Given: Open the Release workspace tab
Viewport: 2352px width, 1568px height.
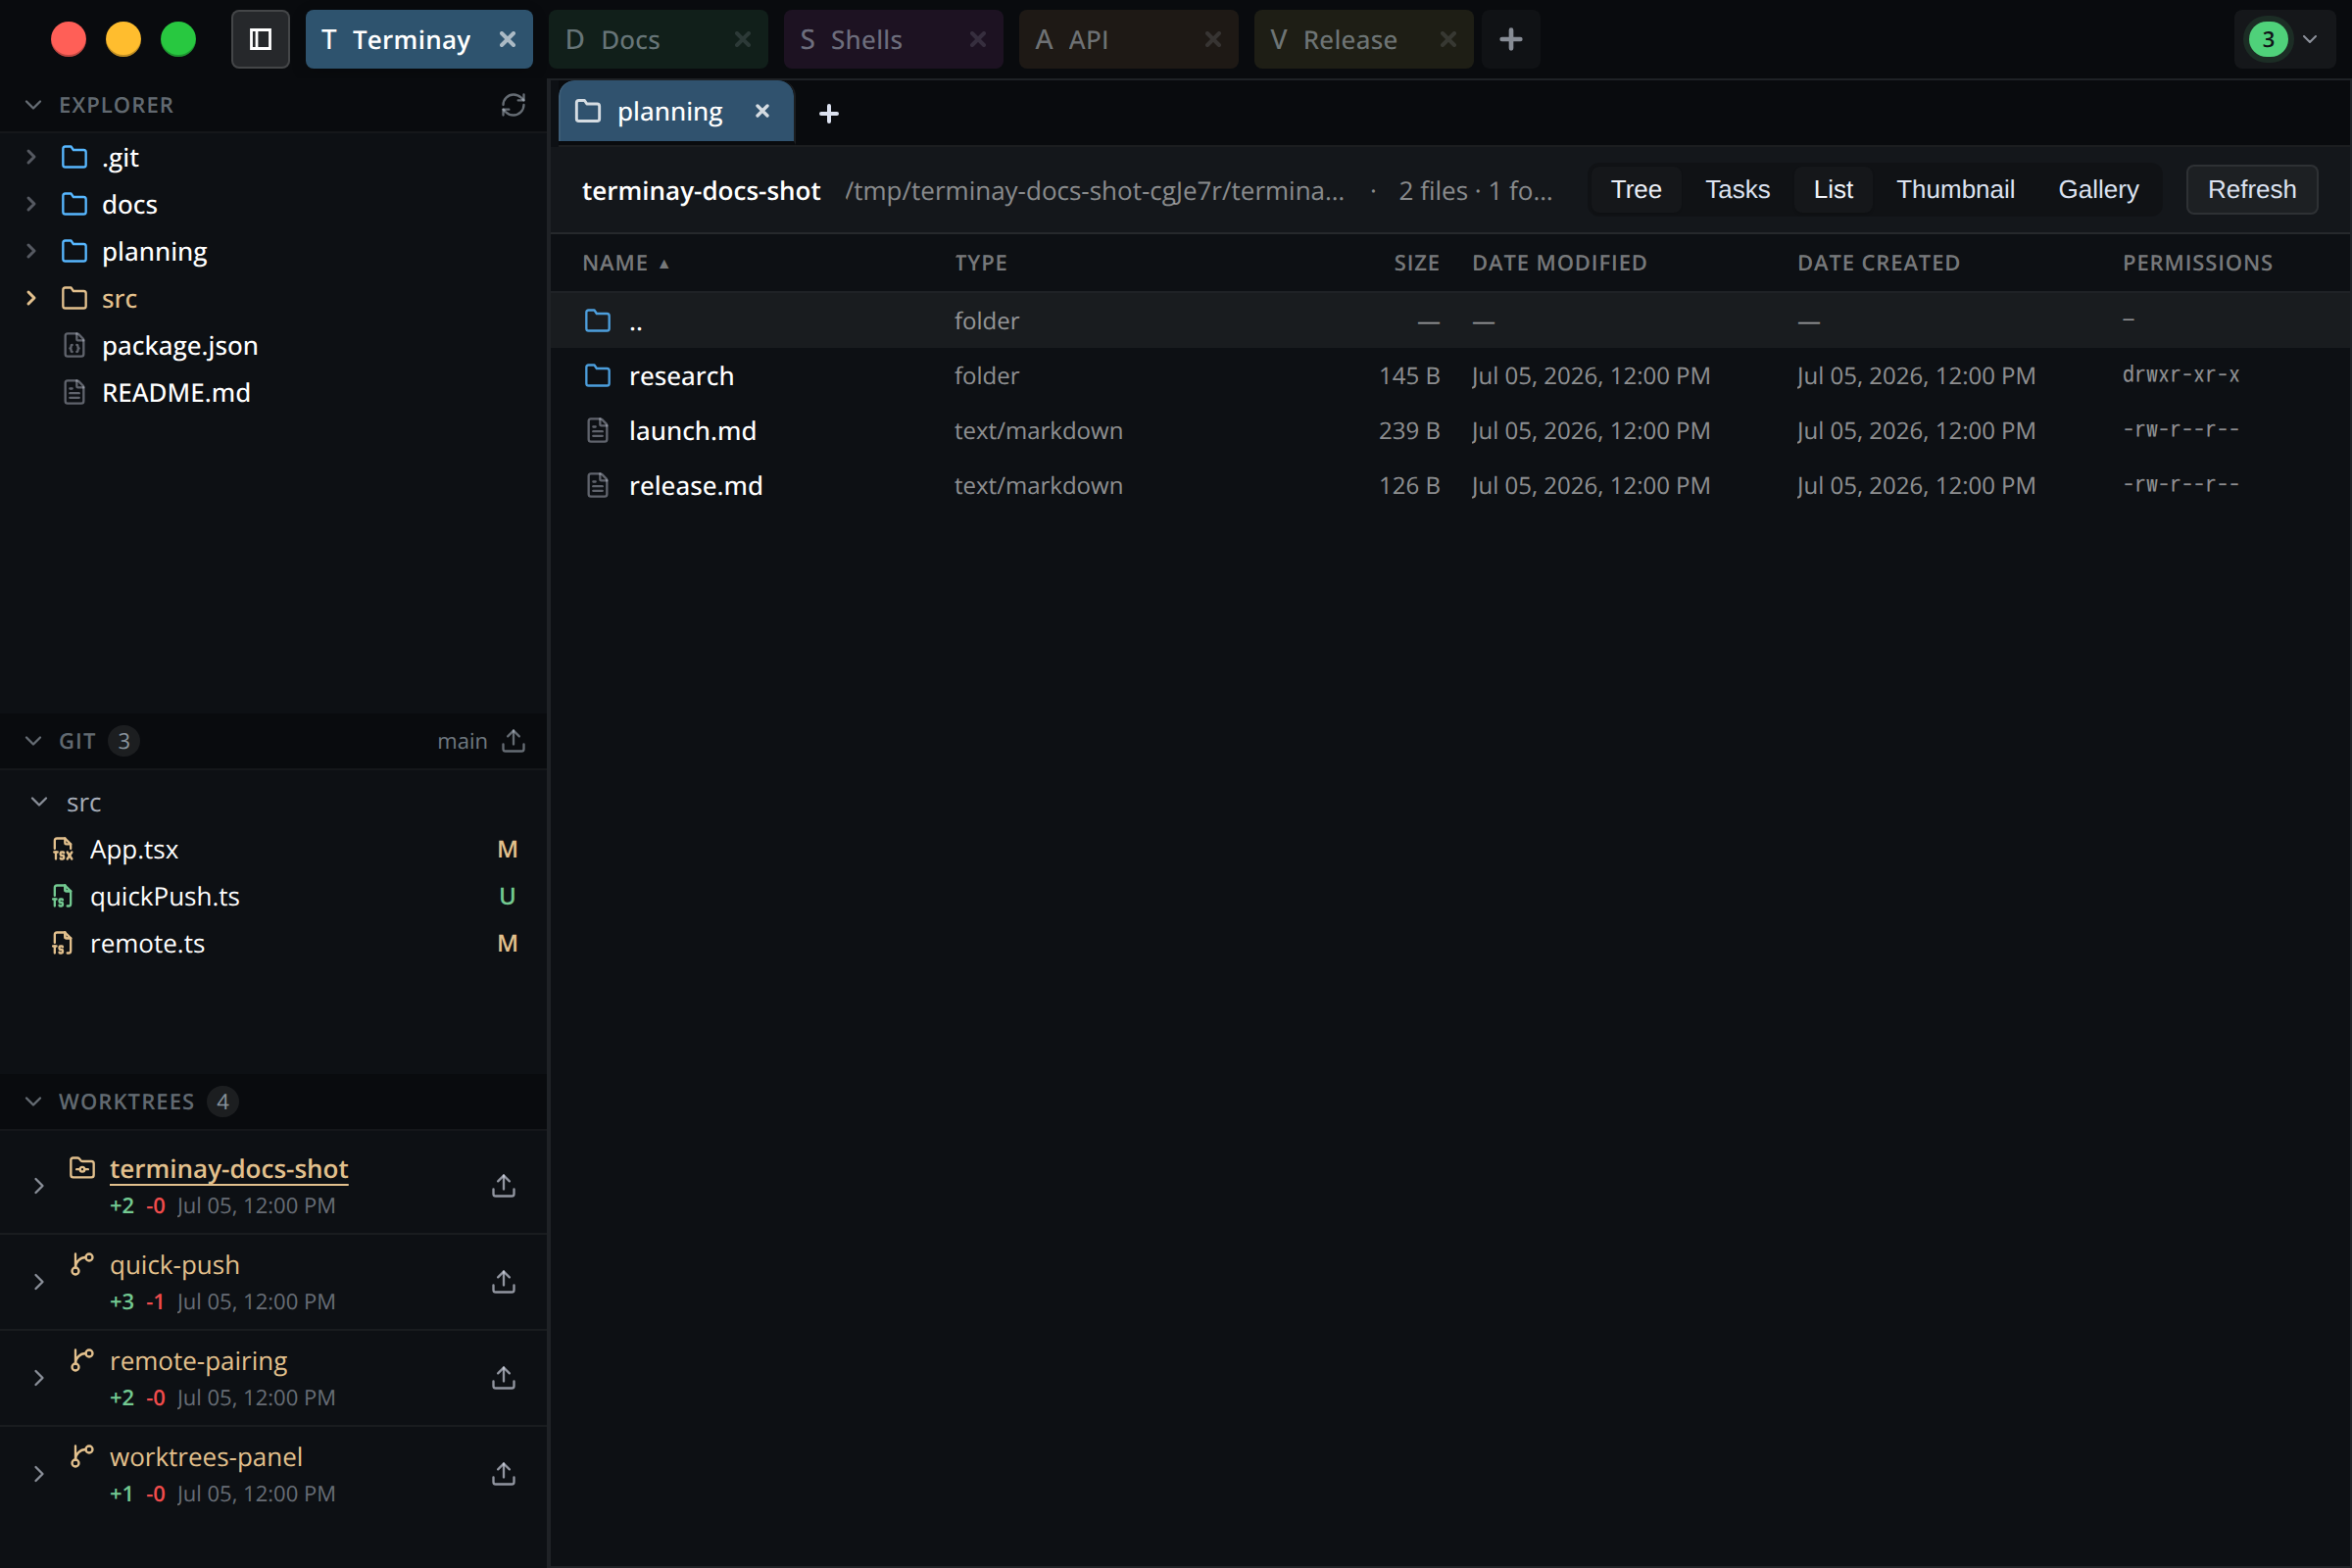Looking at the screenshot, I should tap(1363, 39).
